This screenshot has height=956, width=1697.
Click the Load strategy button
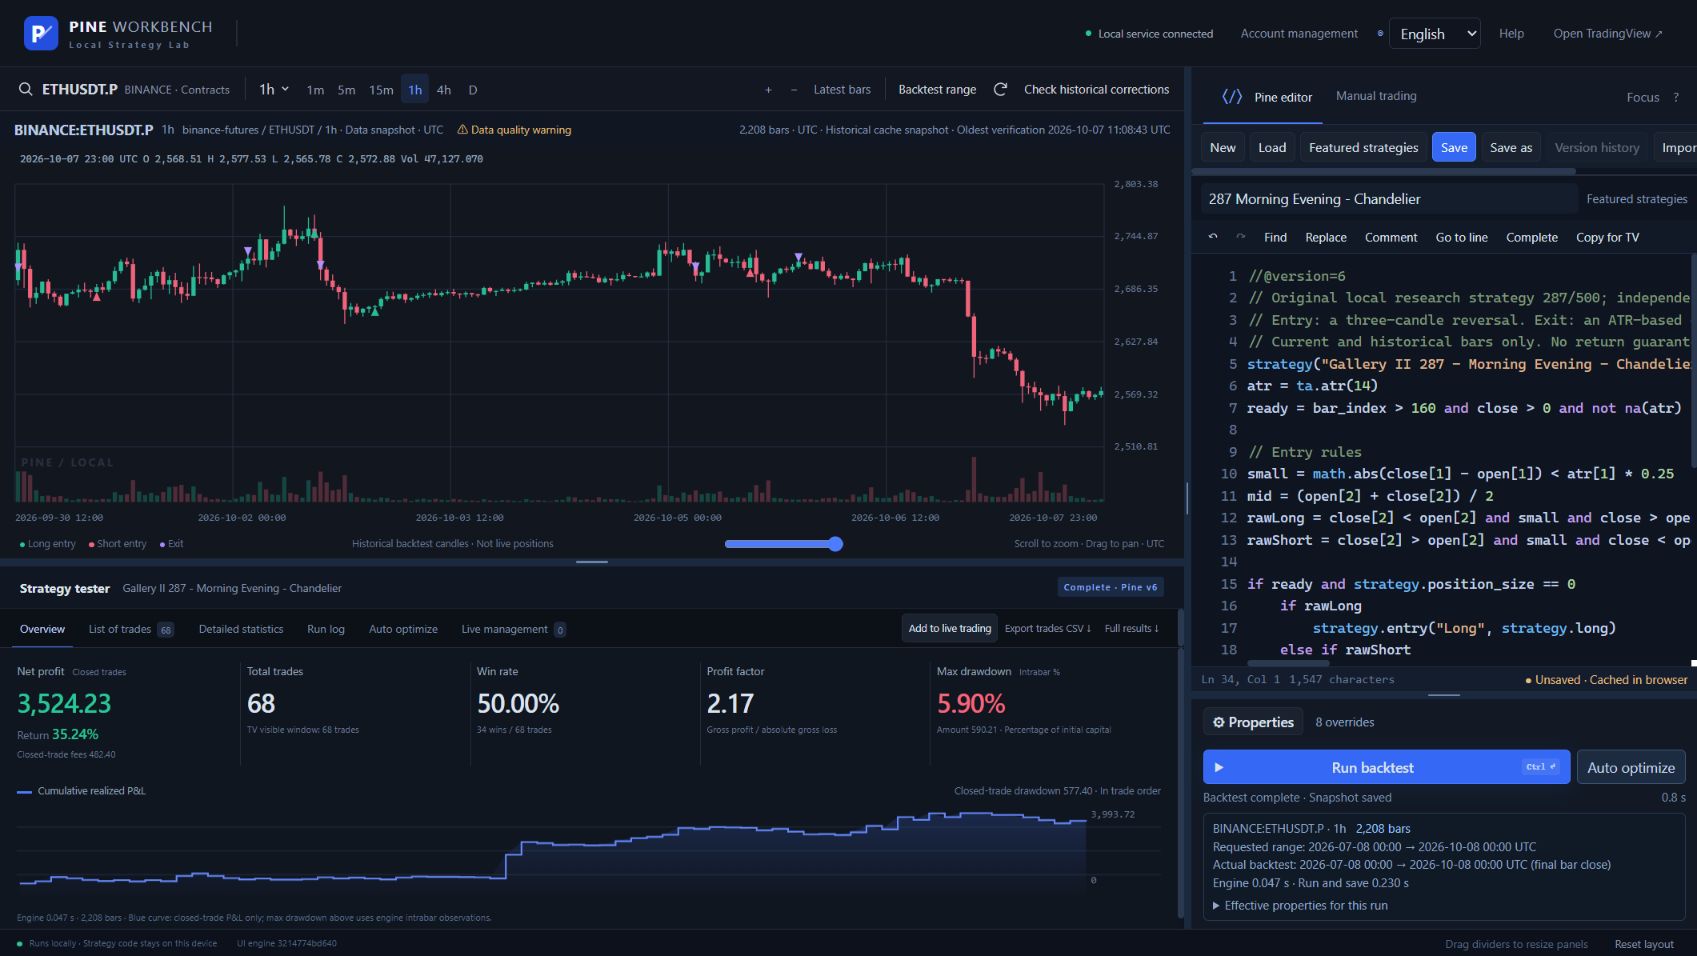[x=1272, y=147]
